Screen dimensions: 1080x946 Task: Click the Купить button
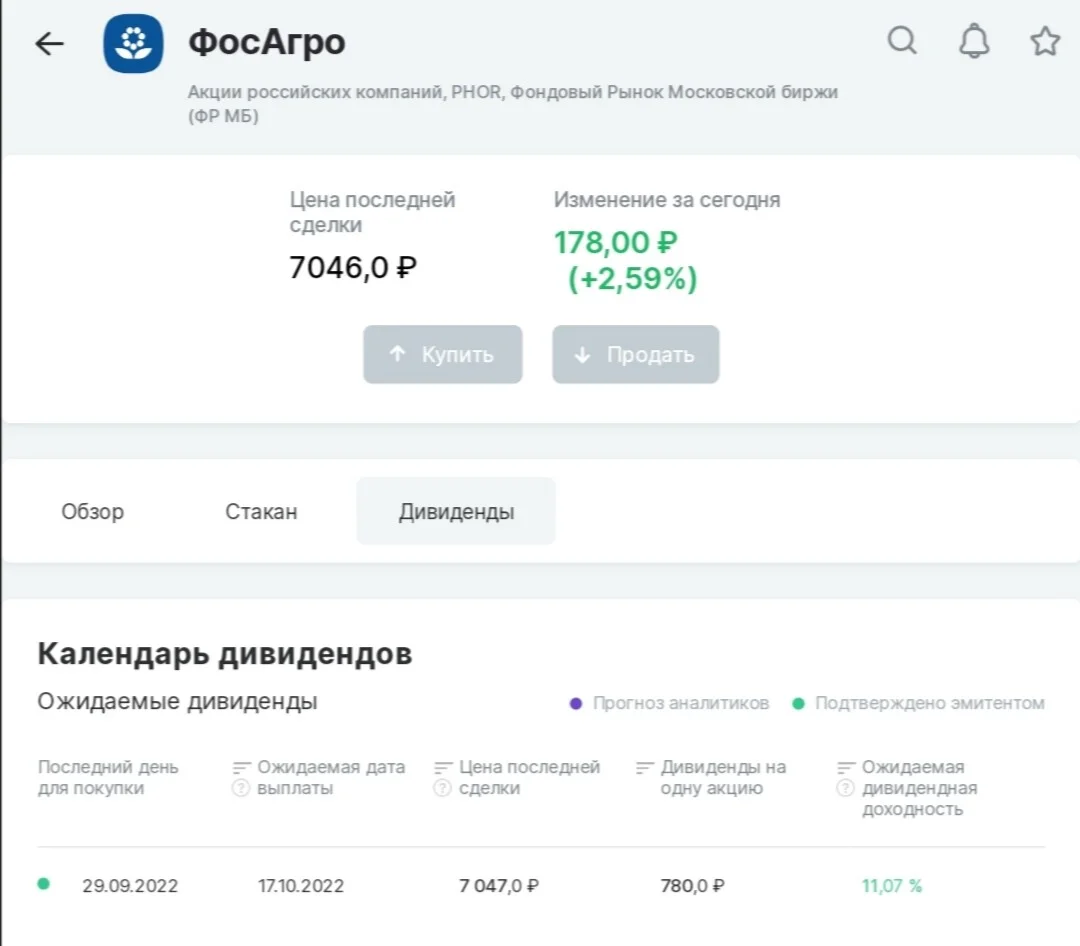click(x=442, y=354)
